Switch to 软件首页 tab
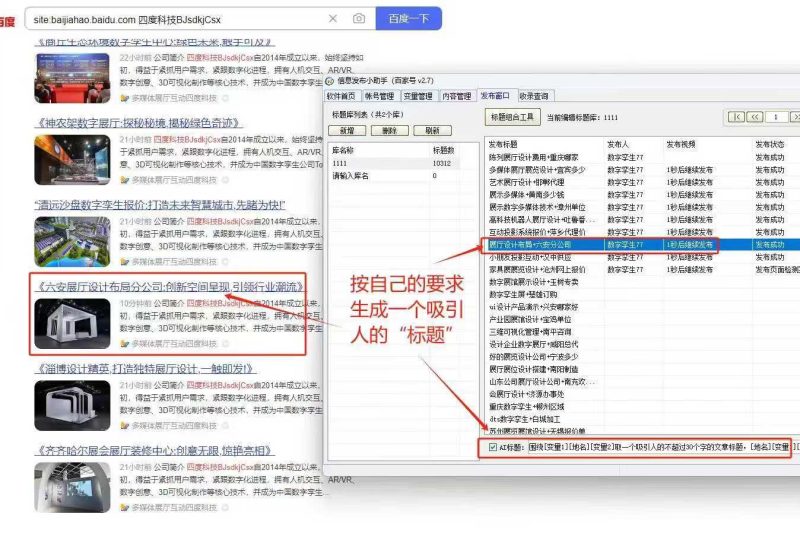The width and height of the screenshot is (800, 533). click(341, 96)
